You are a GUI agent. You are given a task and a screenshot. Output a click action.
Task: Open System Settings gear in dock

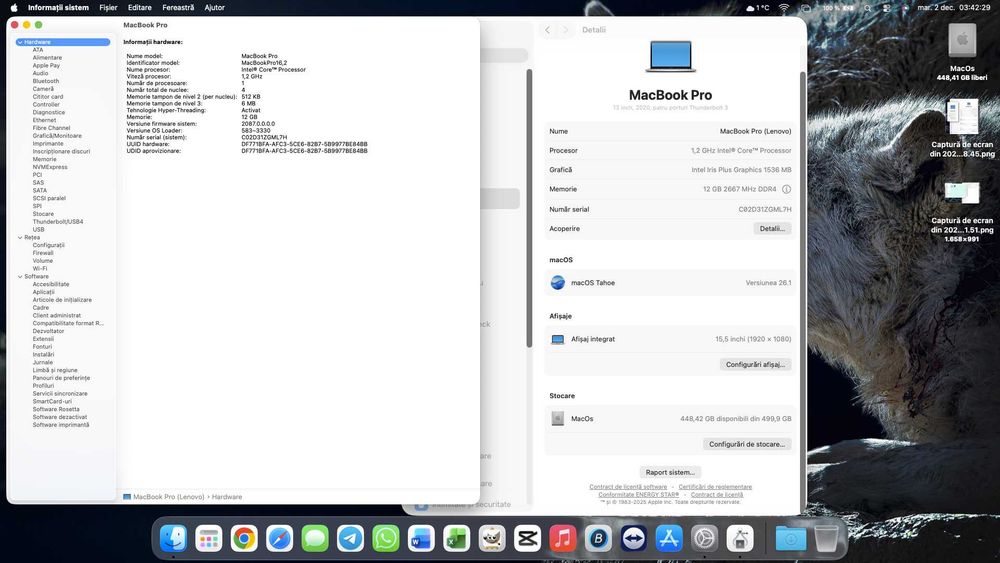coord(704,539)
